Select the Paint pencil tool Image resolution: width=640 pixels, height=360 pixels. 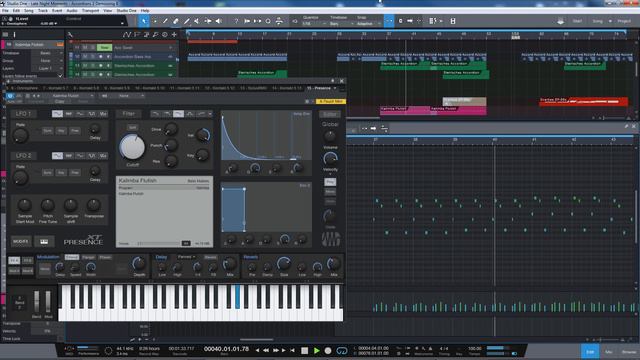click(x=187, y=21)
